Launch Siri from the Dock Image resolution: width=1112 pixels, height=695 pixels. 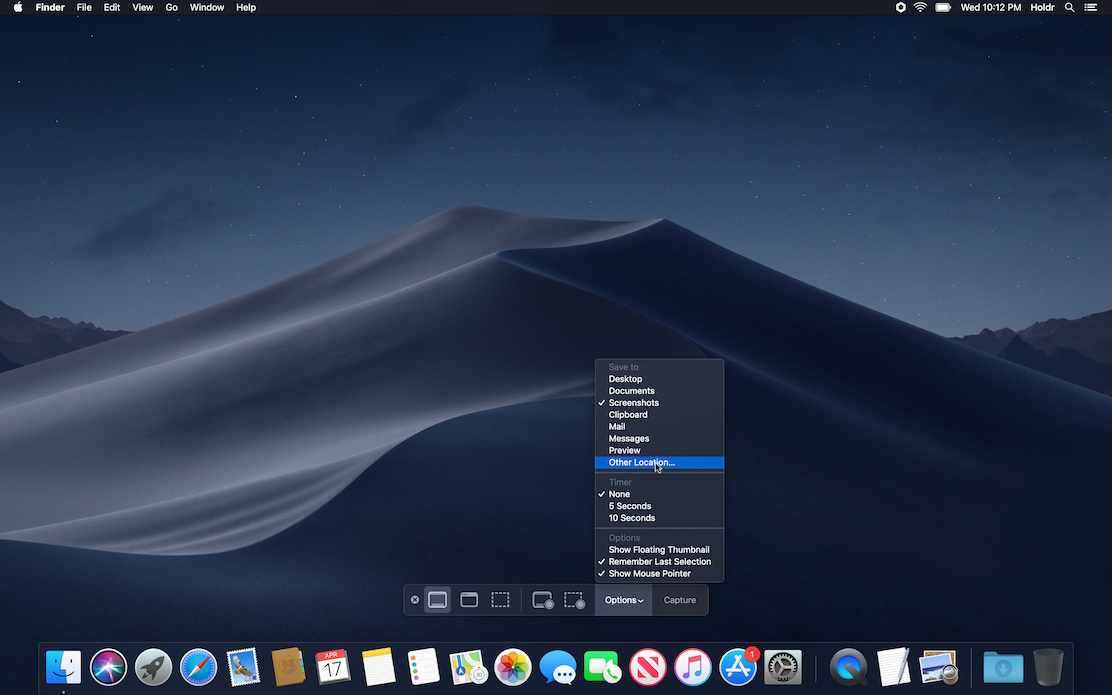pyautogui.click(x=109, y=667)
